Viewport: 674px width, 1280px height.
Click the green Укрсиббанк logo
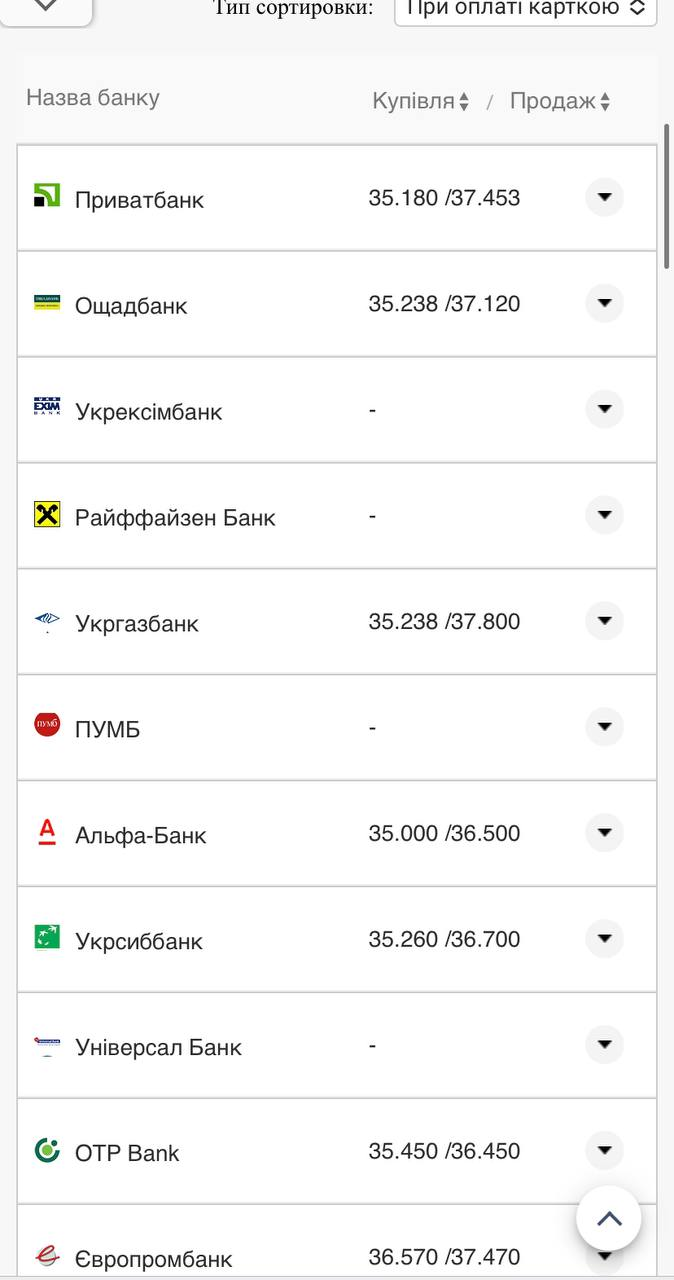[47, 937]
